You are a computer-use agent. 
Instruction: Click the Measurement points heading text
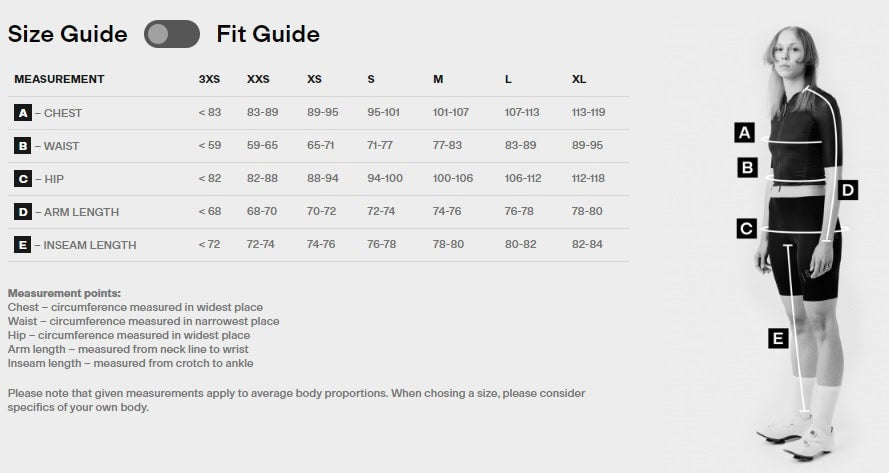tap(64, 293)
